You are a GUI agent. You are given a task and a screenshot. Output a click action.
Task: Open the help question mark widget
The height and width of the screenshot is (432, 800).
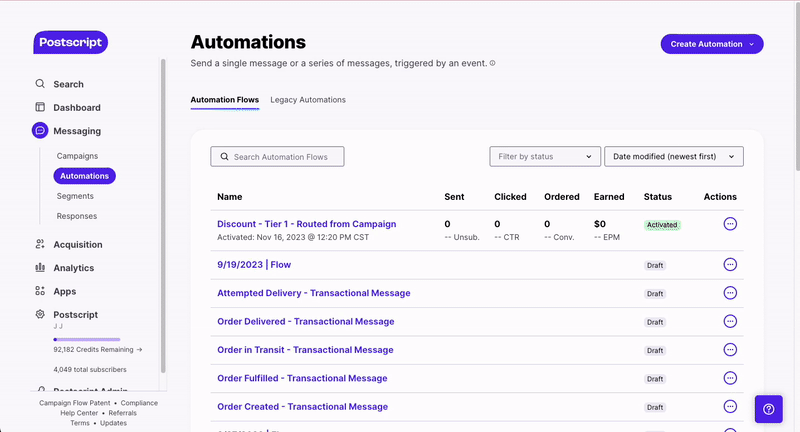[x=769, y=409]
